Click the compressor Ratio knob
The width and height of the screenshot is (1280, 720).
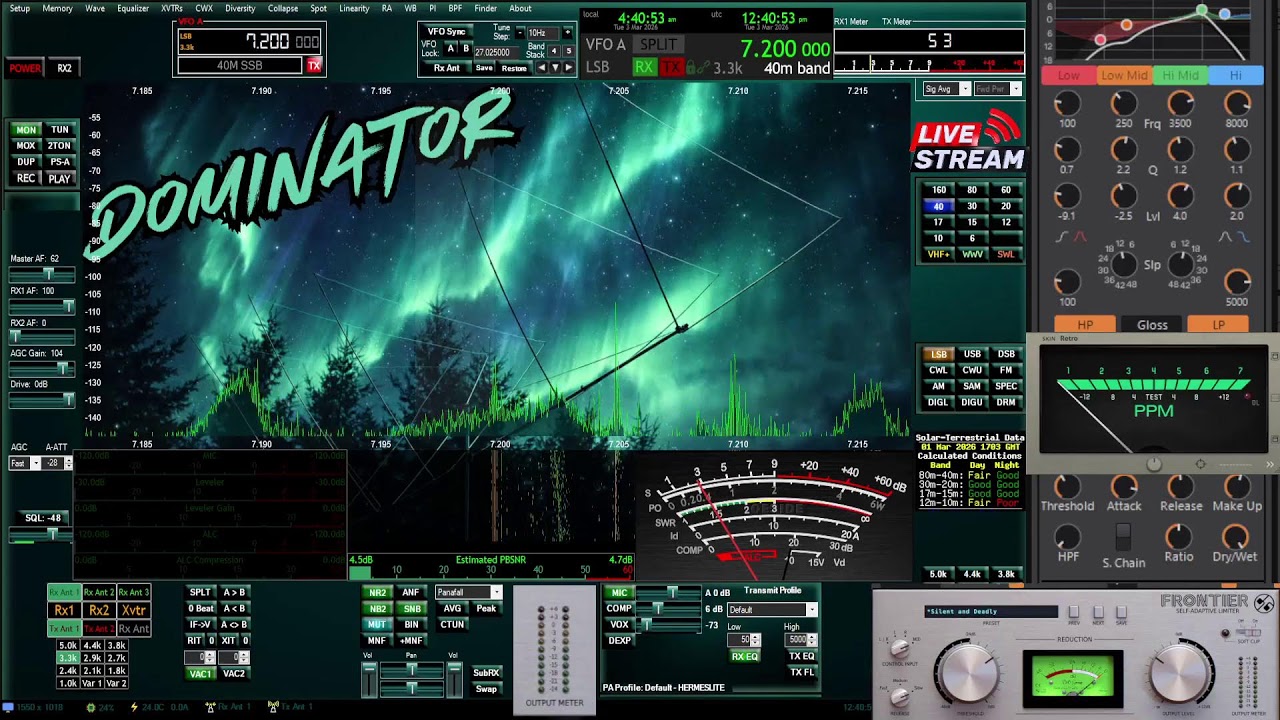coord(1180,536)
